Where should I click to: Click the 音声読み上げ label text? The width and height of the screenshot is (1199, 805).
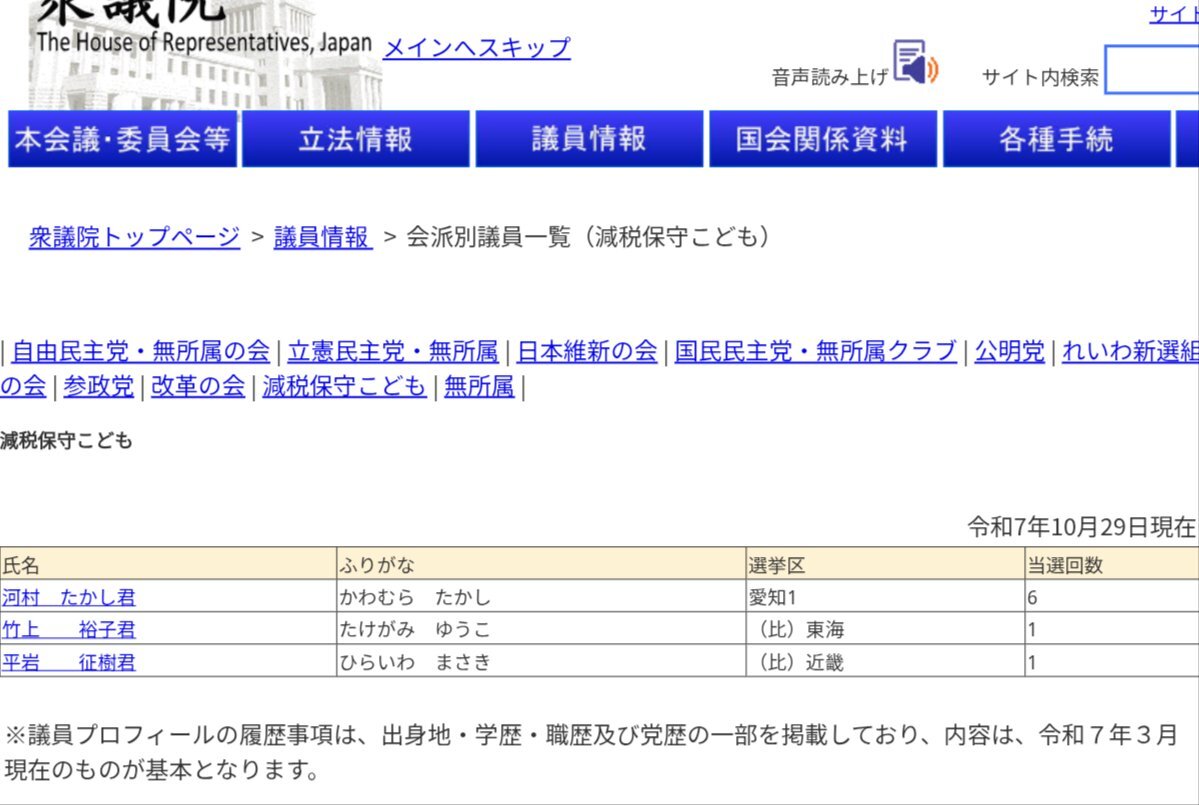[830, 77]
